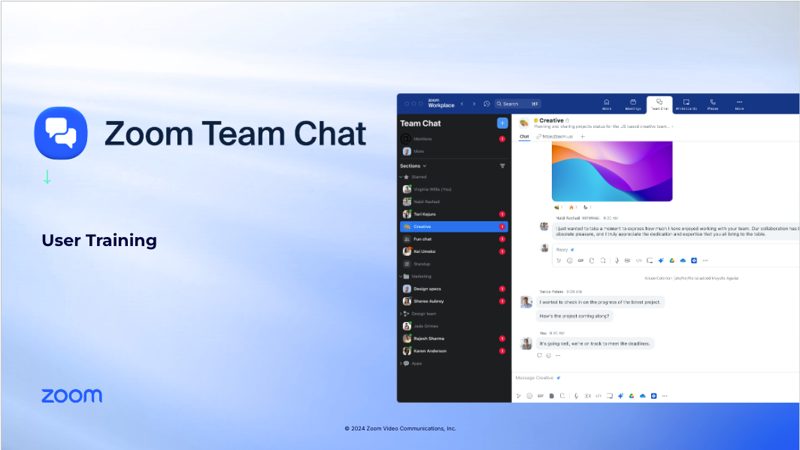Open the Fun chat channel

tap(454, 239)
